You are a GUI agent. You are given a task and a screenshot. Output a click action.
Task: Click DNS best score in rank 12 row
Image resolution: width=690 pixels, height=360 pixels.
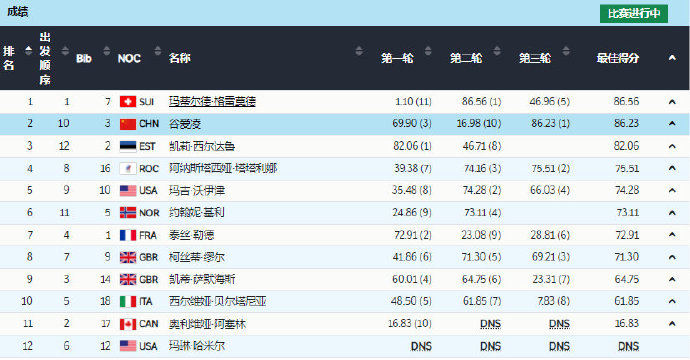coord(628,346)
